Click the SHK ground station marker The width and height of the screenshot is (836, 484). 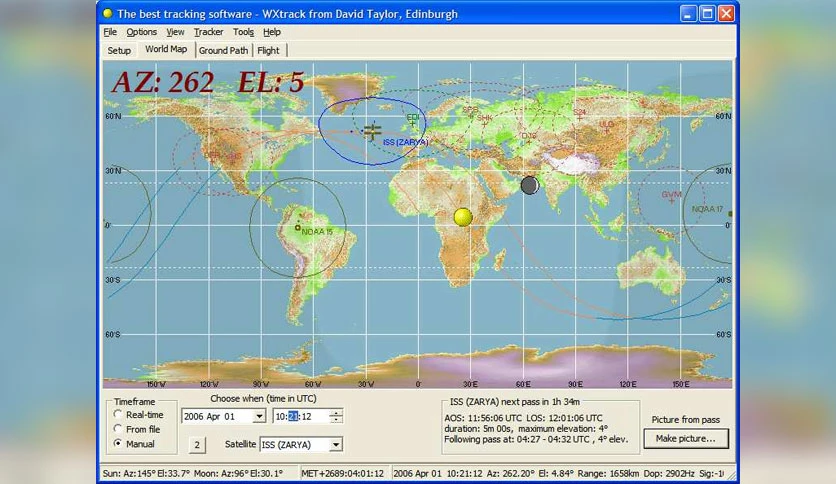[x=485, y=124]
